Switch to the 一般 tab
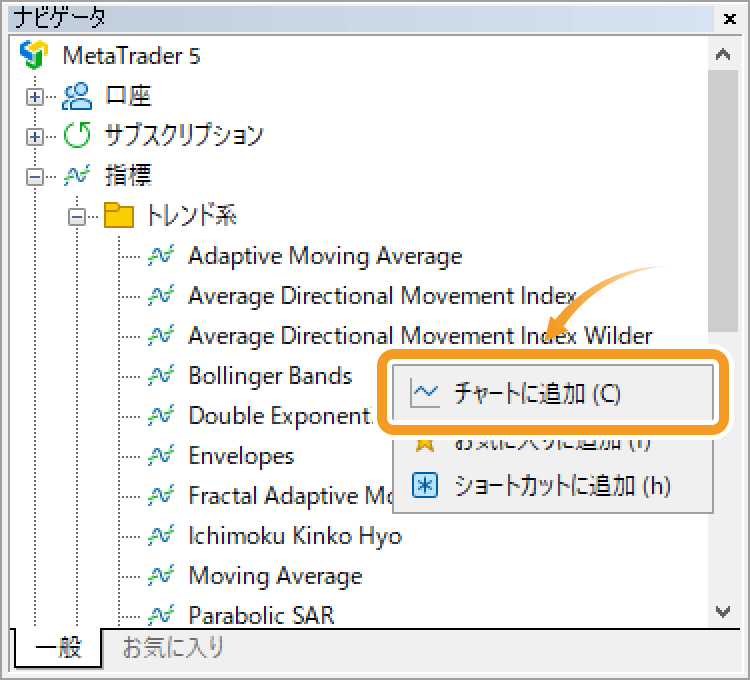 click(x=58, y=648)
